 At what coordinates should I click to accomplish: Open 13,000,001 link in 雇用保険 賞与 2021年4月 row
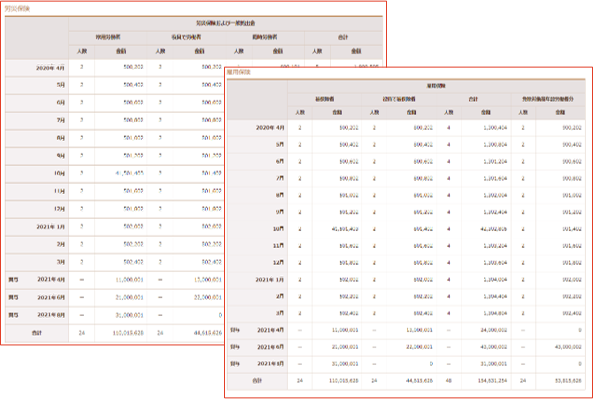point(419,330)
